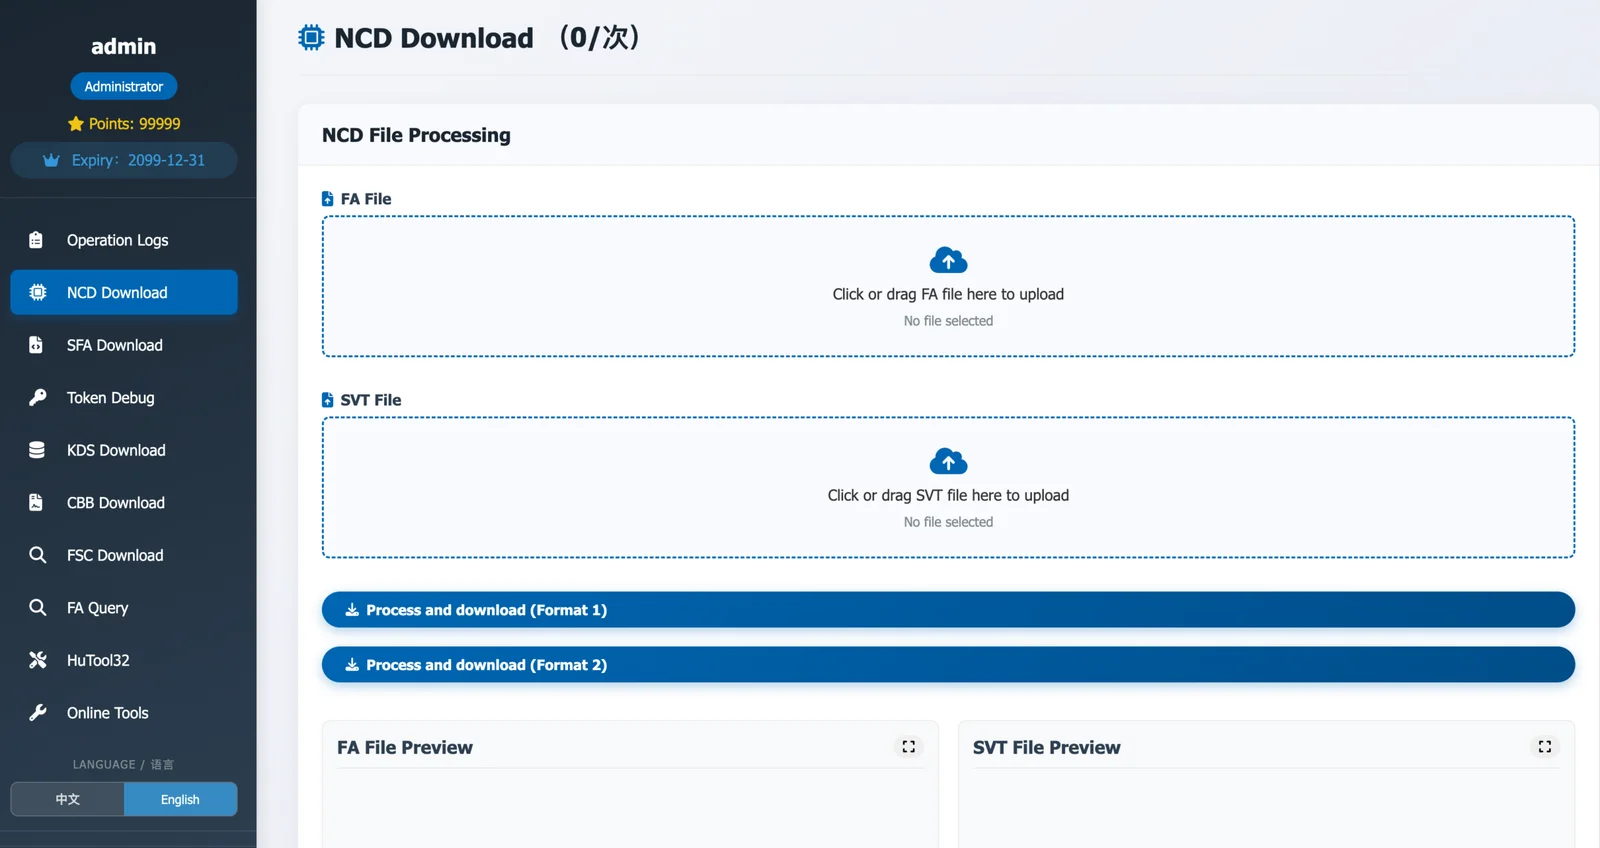Expand the SVT File Preview to fullscreen
Screen dimensions: 1600x848
coord(1544,747)
